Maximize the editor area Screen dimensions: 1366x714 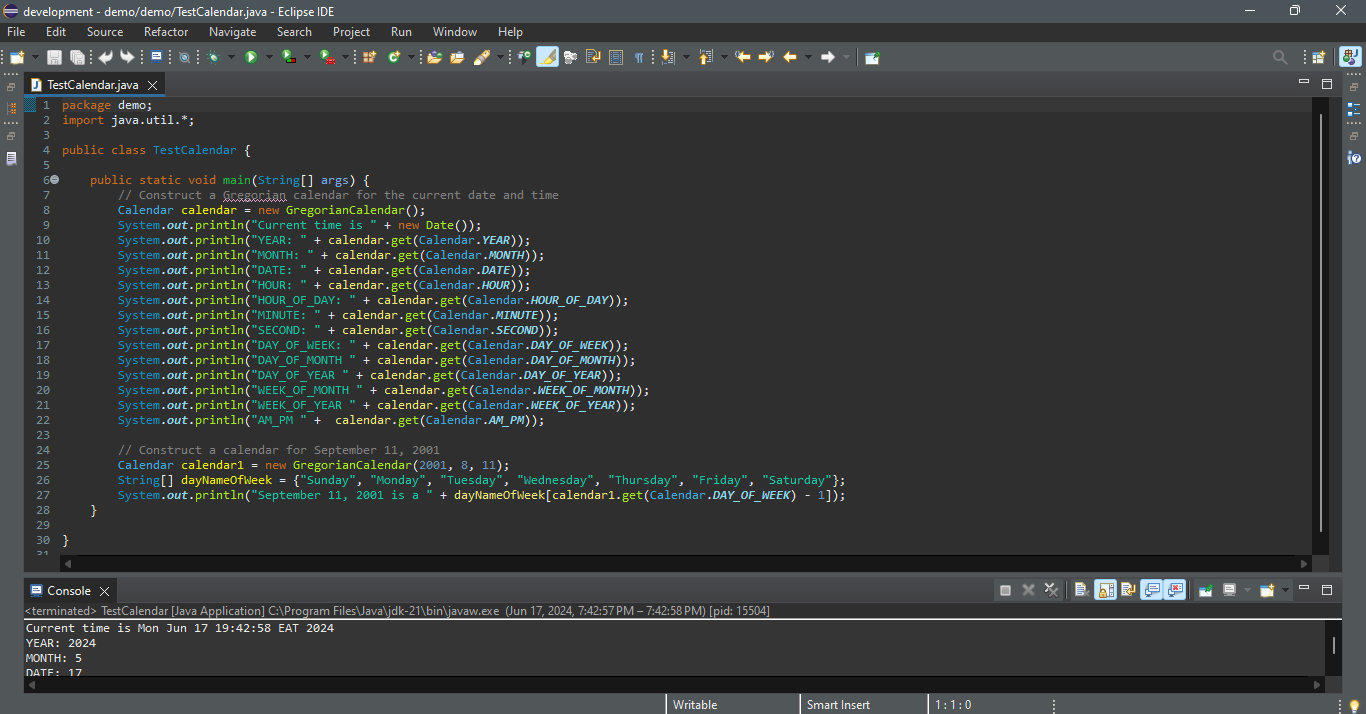point(1327,84)
